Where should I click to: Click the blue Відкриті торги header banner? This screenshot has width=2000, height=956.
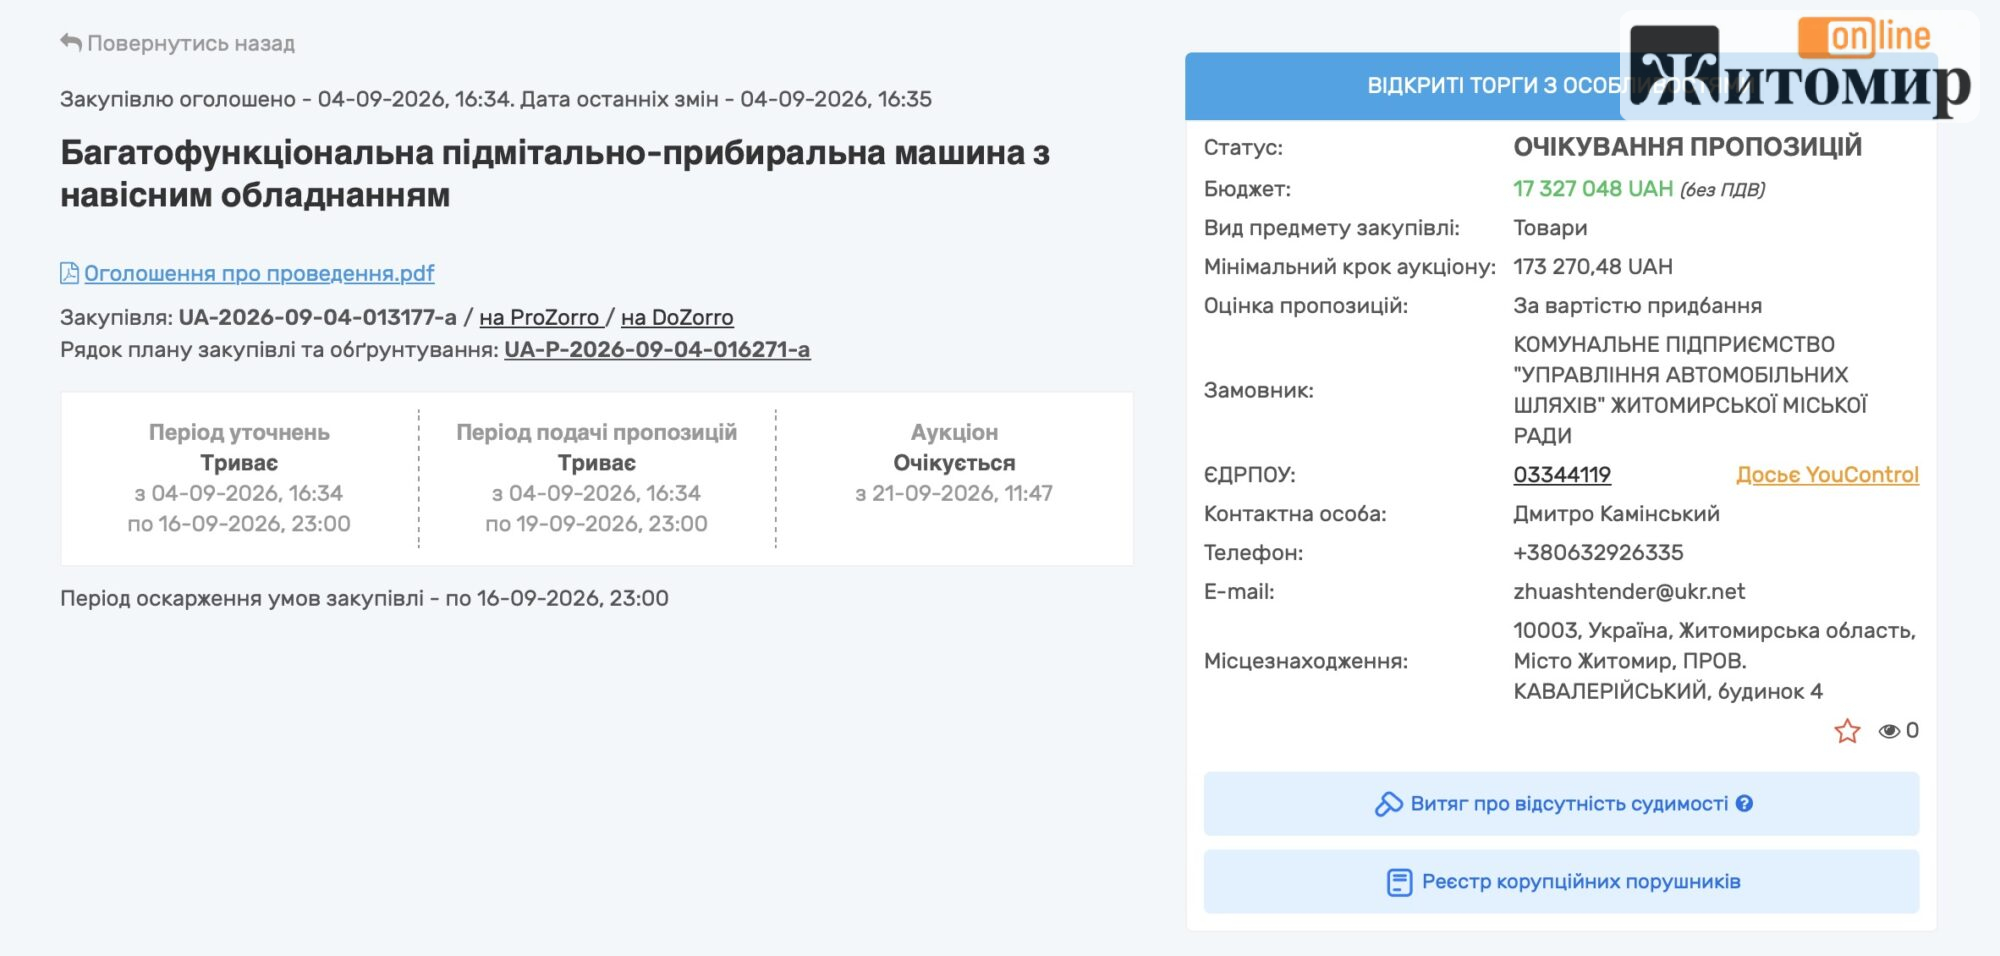[1402, 86]
